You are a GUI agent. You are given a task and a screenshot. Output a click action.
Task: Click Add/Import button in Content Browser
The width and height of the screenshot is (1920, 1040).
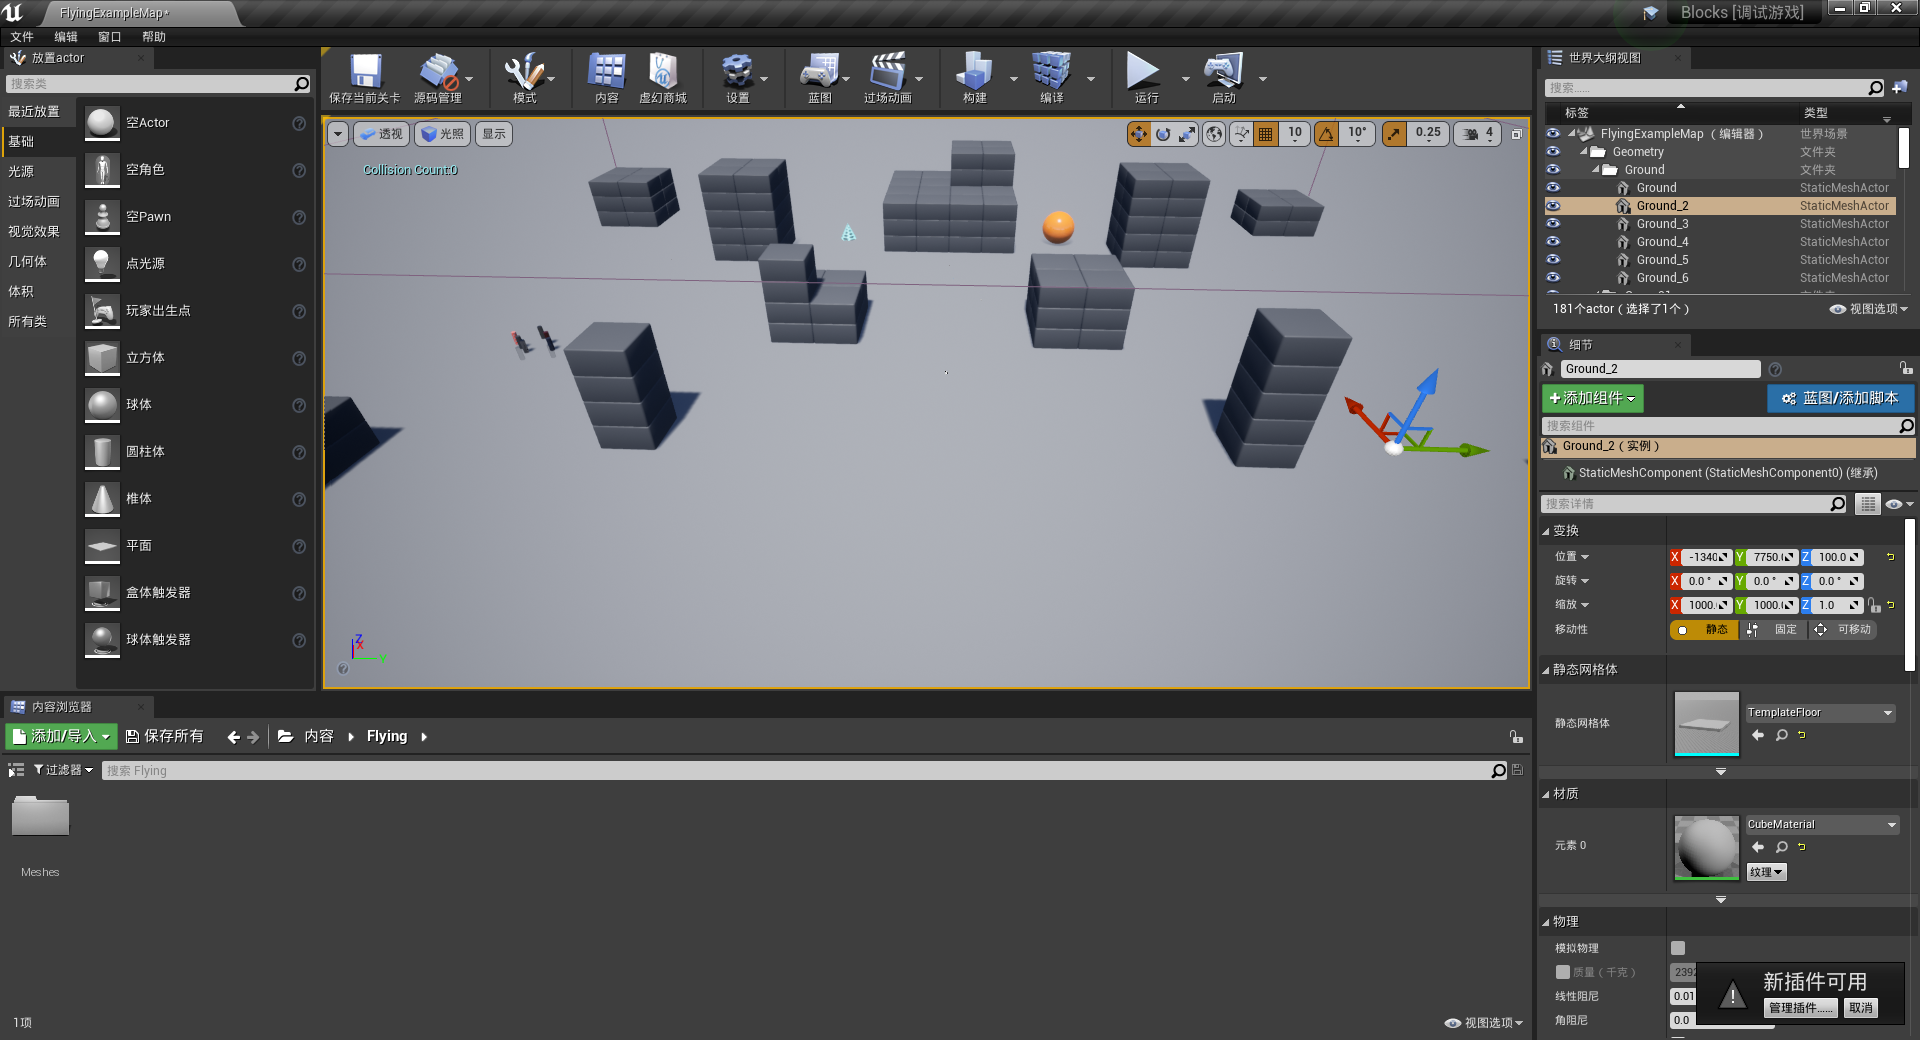click(x=61, y=736)
